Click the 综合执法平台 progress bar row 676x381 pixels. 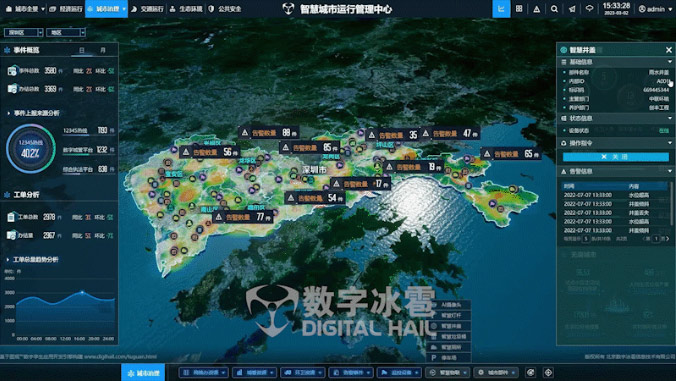(88, 169)
